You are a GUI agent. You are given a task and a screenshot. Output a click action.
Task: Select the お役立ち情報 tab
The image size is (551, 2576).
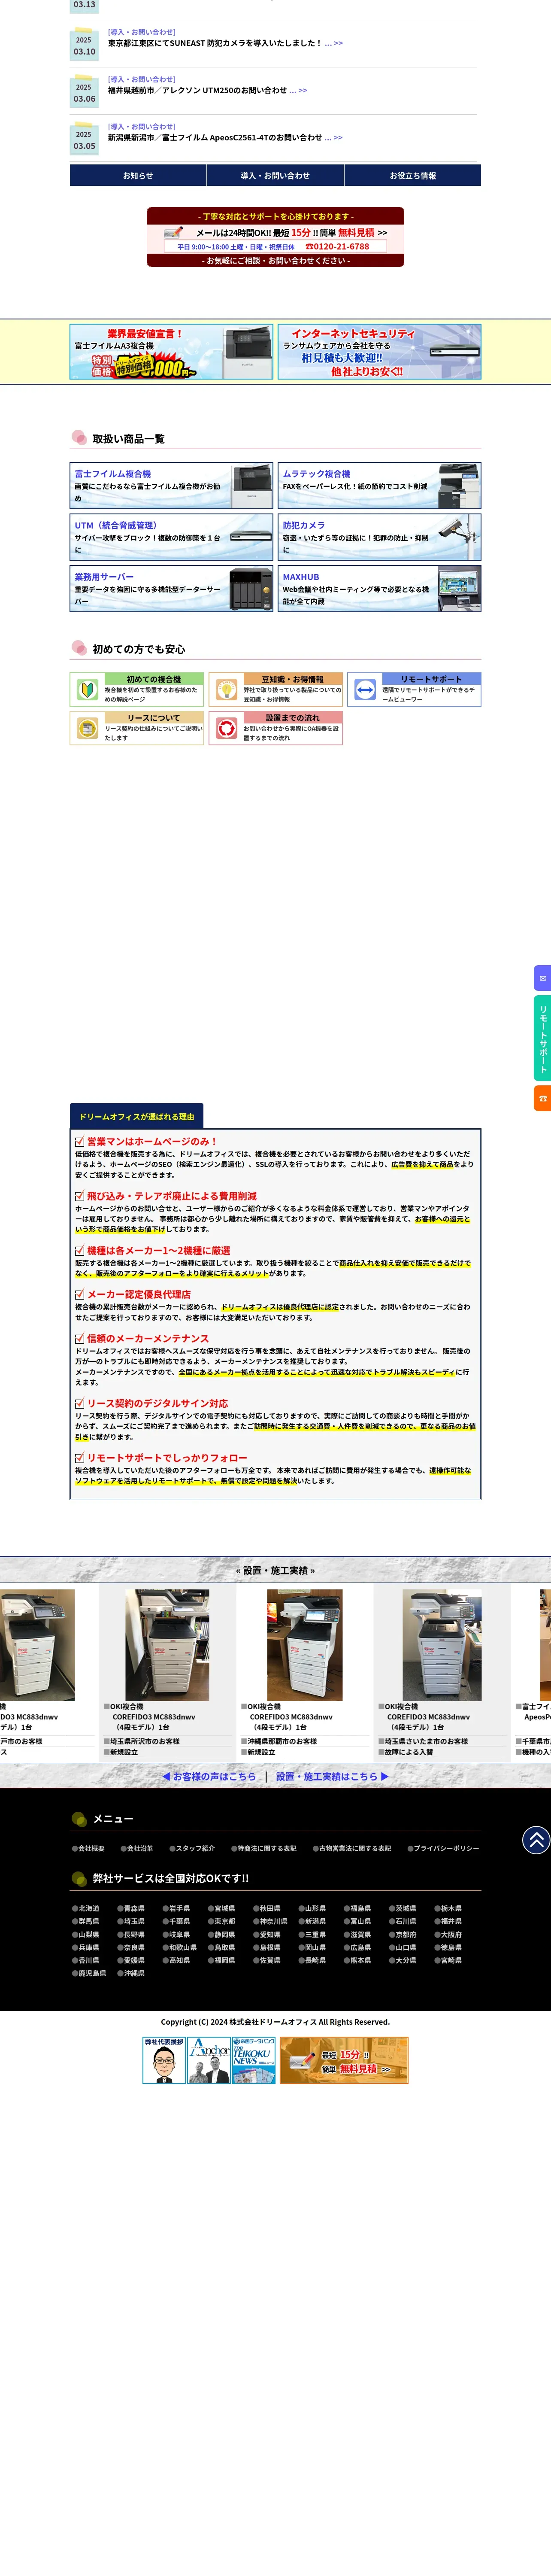point(413,175)
